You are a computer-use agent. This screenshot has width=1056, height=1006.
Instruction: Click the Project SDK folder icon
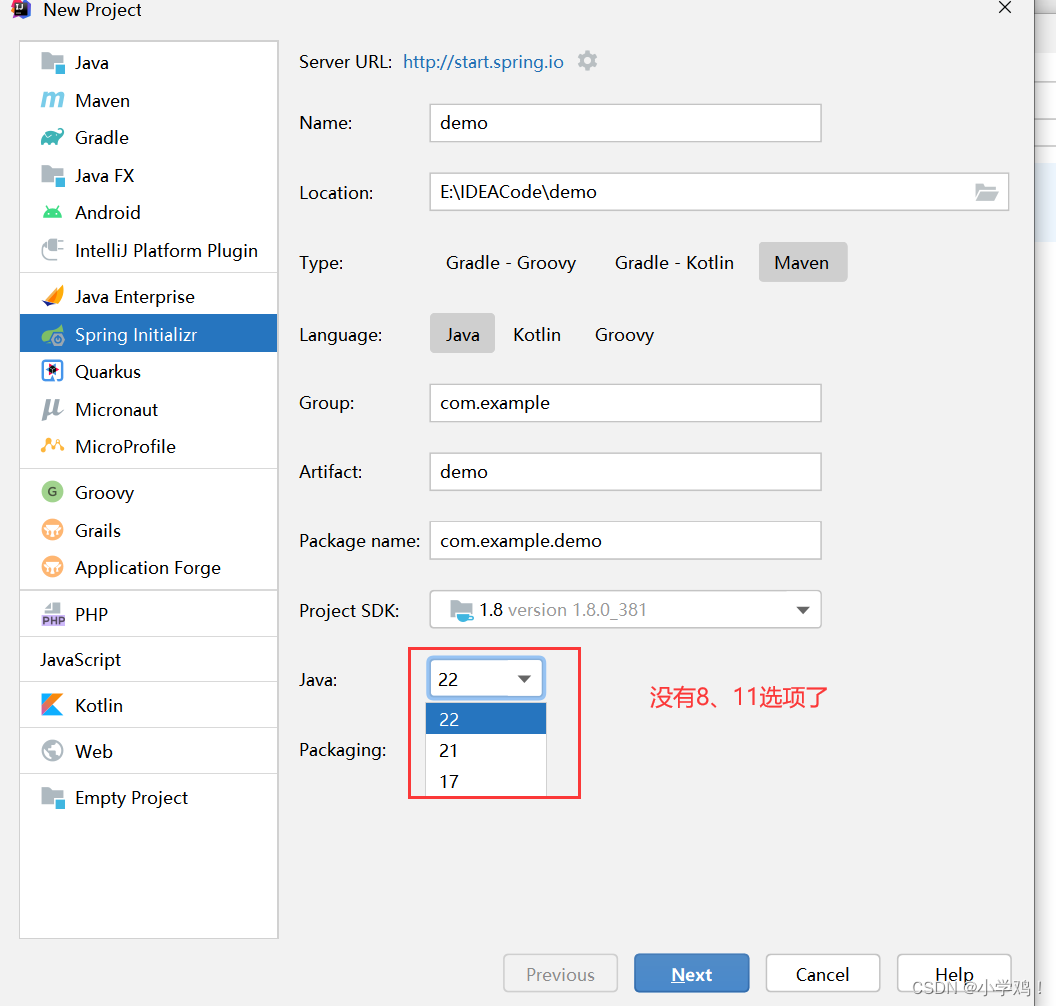tap(461, 610)
